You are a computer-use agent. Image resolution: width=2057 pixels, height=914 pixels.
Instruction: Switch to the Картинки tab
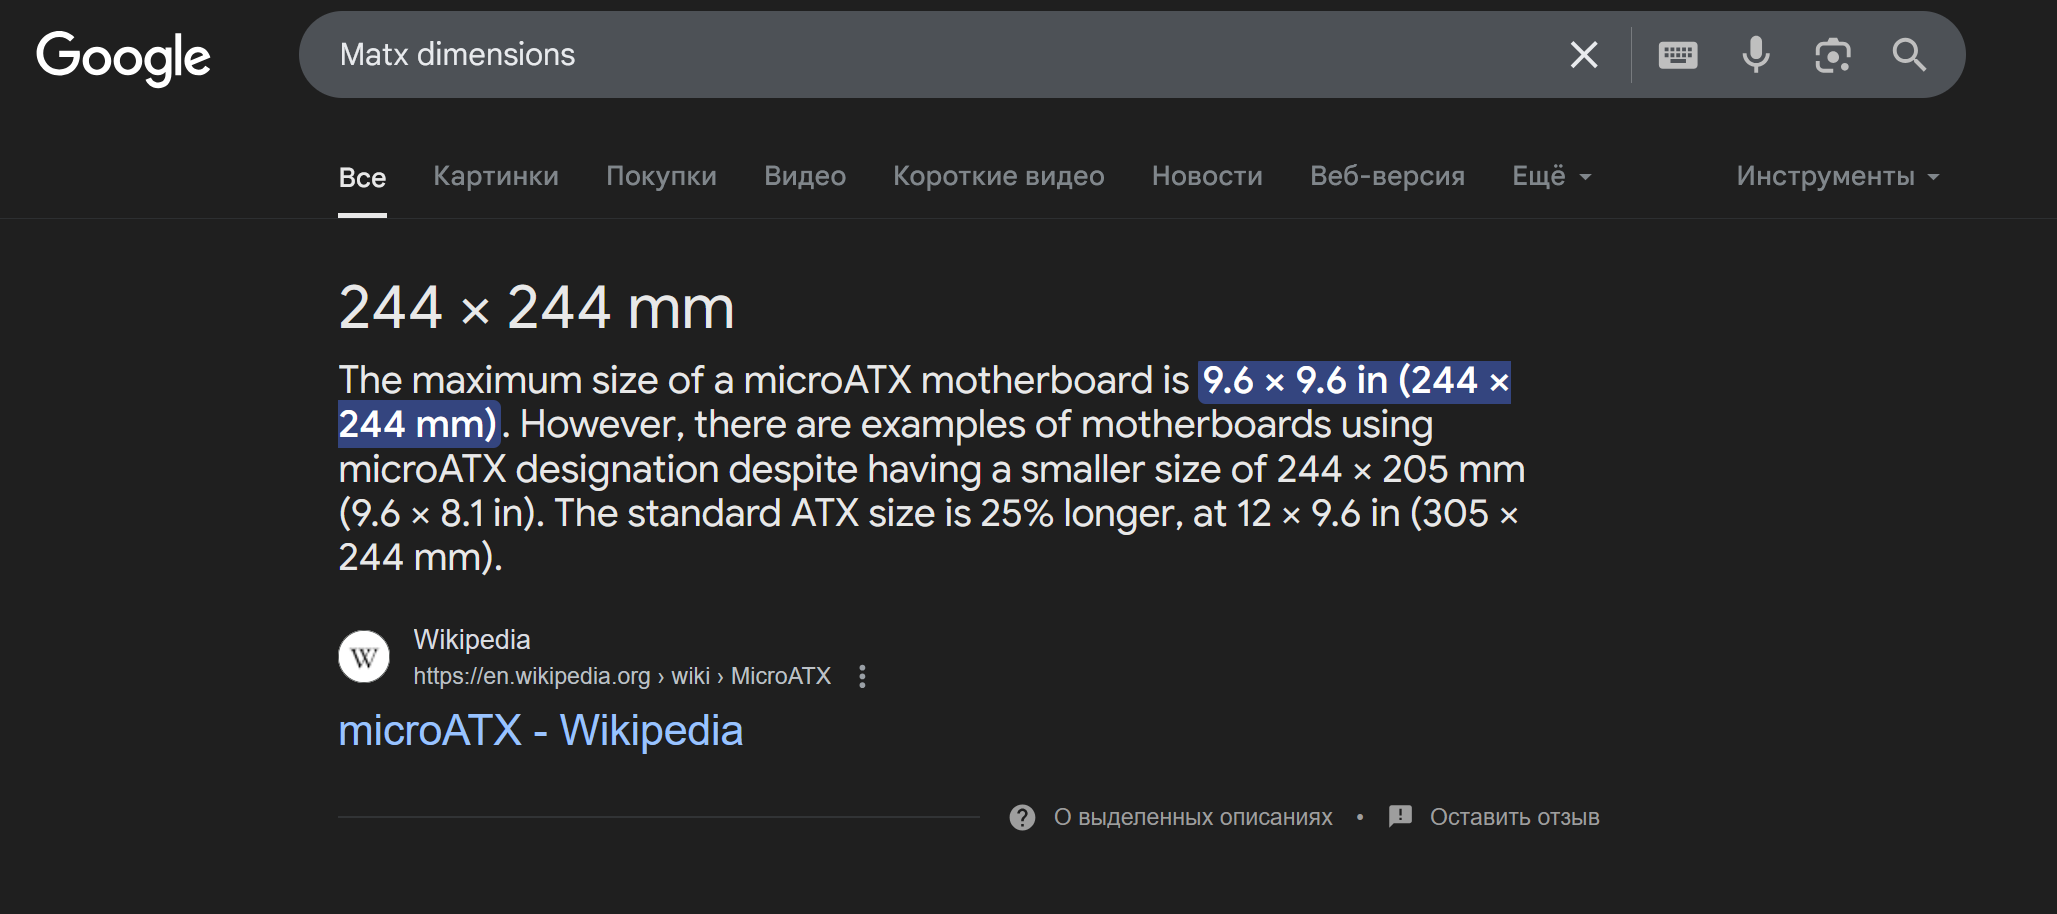point(496,177)
